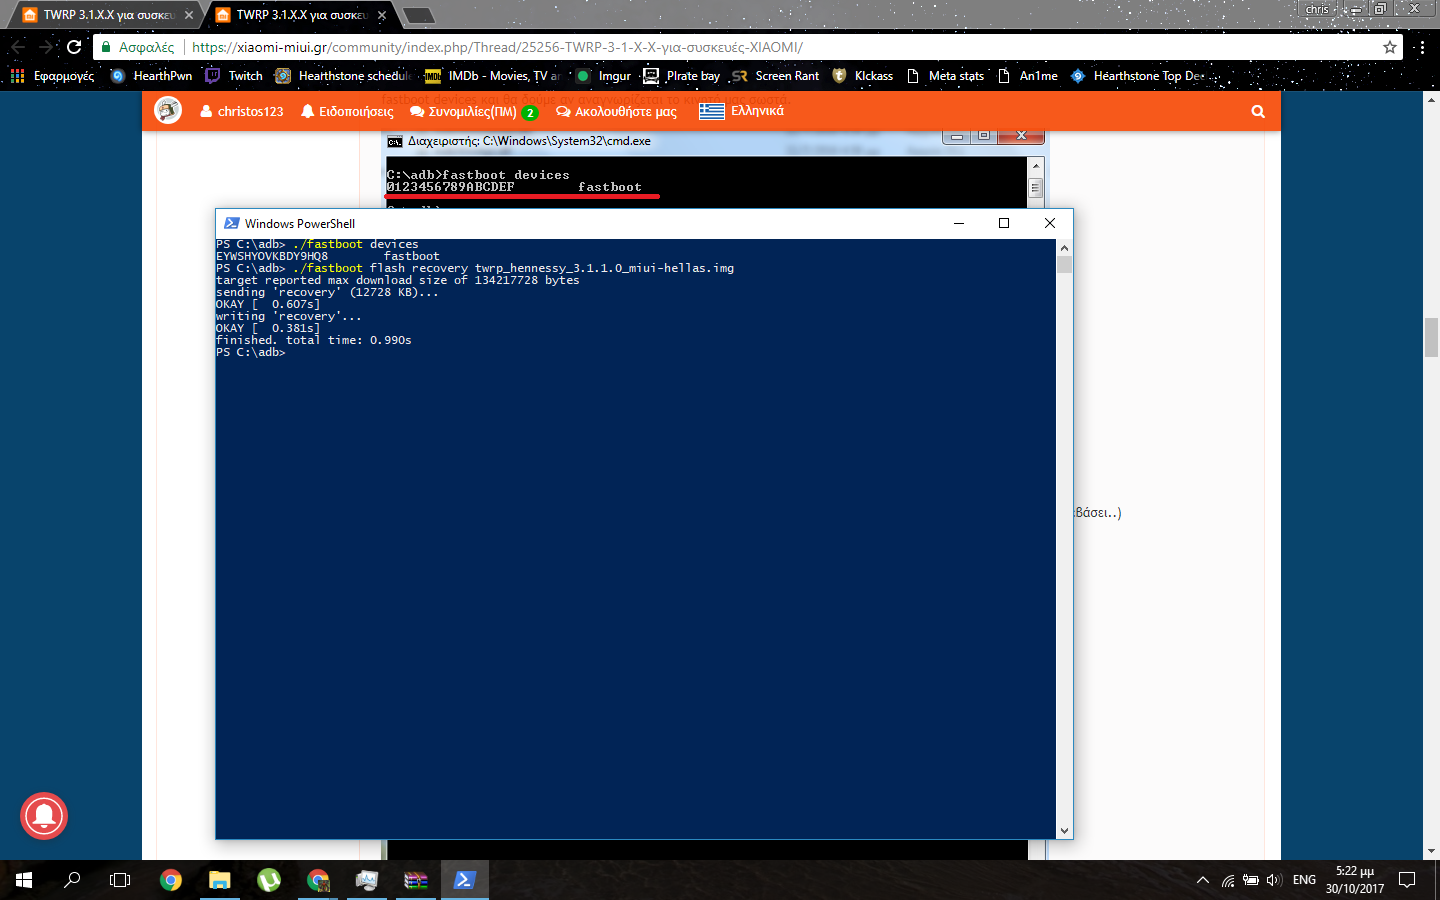Click the orange search magnifier icon
The image size is (1440, 900).
[x=1258, y=112]
